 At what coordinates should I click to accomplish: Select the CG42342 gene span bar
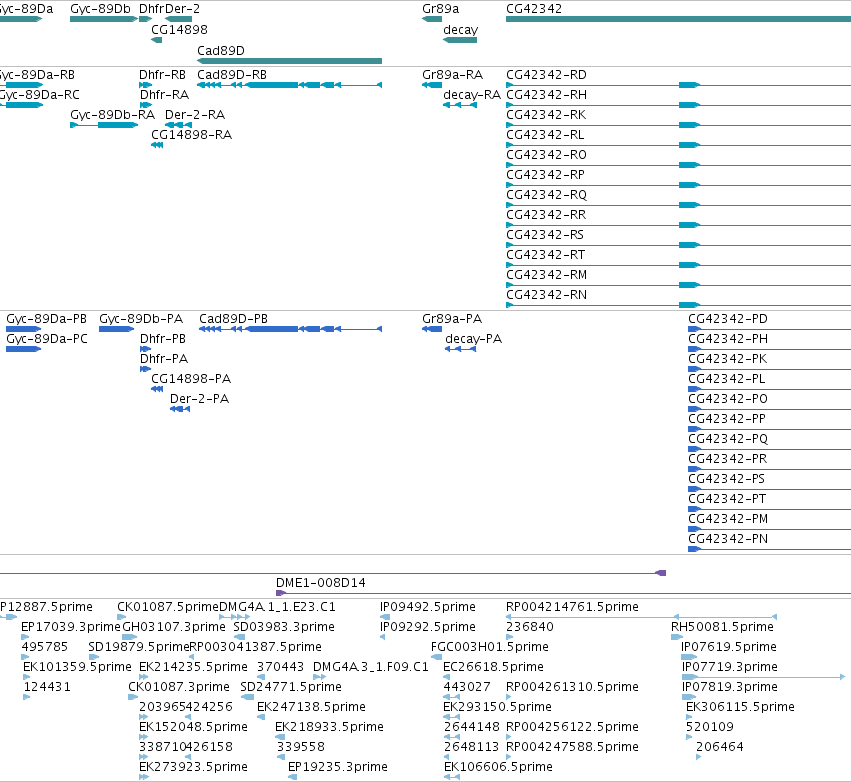(678, 19)
